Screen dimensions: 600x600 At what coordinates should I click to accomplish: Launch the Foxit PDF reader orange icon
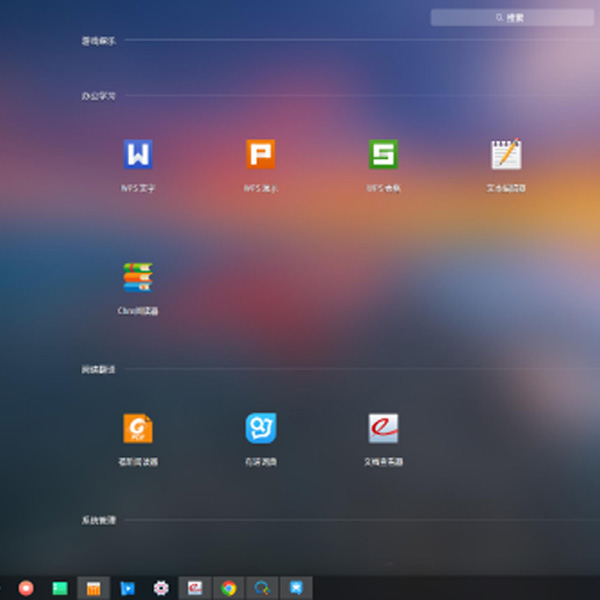[x=138, y=428]
